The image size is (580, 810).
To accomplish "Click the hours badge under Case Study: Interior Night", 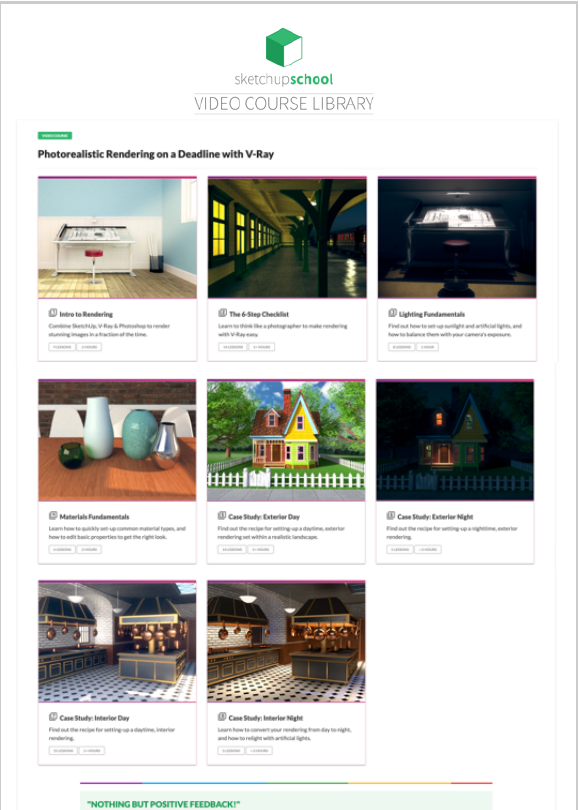I will click(259, 750).
